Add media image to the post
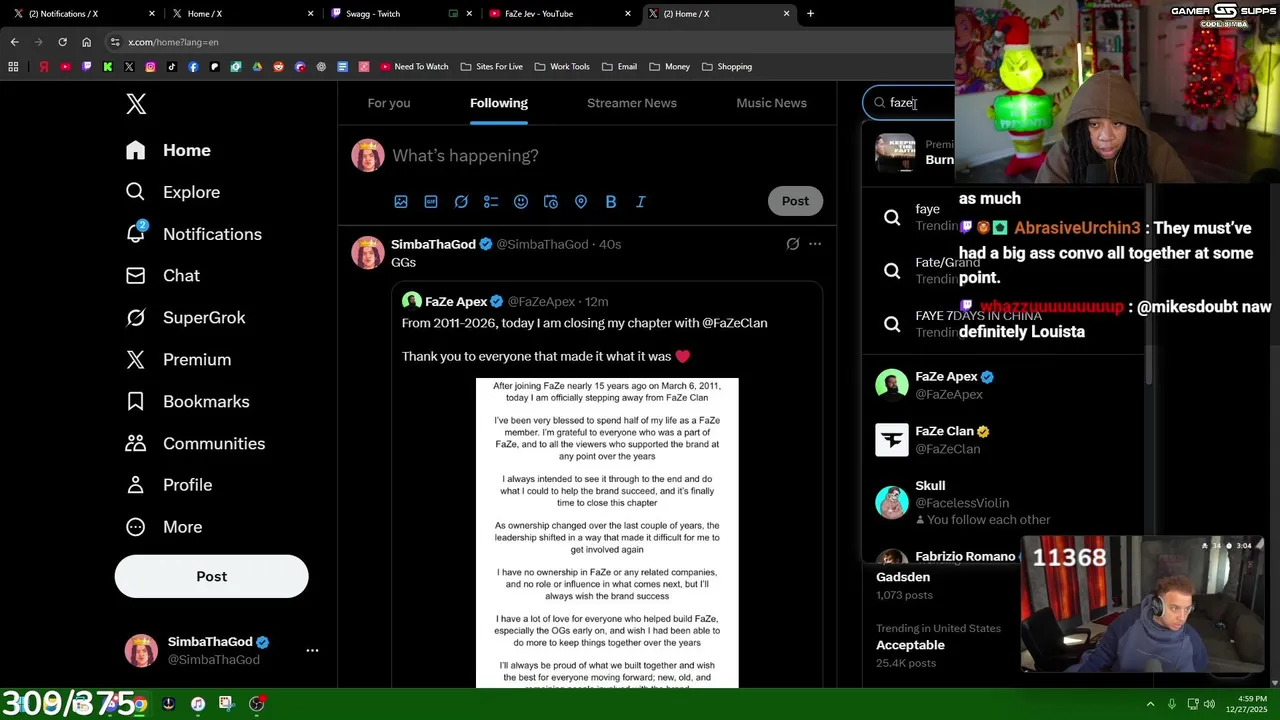This screenshot has width=1280, height=720. (x=401, y=202)
